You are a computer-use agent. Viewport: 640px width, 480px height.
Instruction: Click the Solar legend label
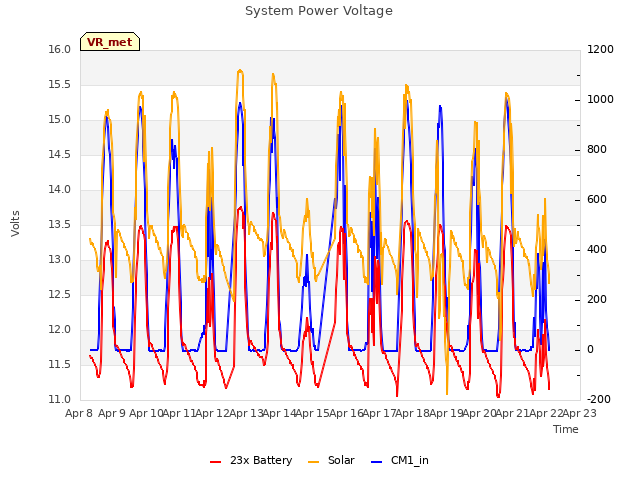[x=341, y=460]
